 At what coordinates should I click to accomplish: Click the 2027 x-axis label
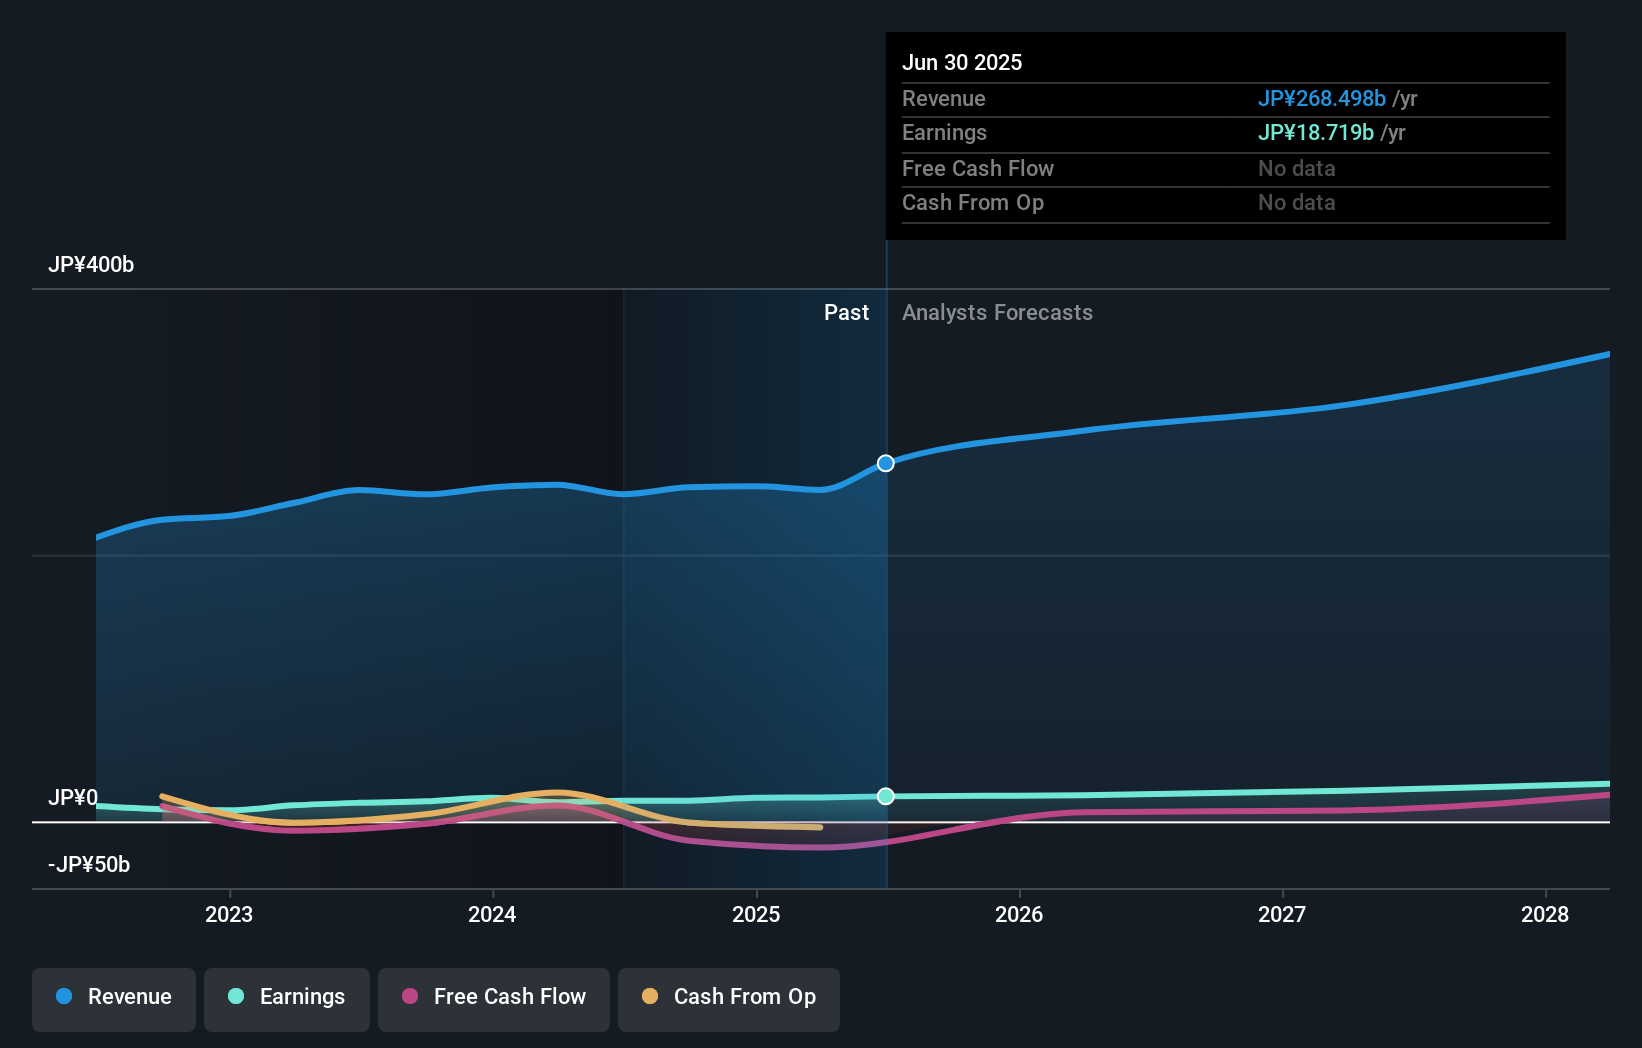click(x=1282, y=914)
